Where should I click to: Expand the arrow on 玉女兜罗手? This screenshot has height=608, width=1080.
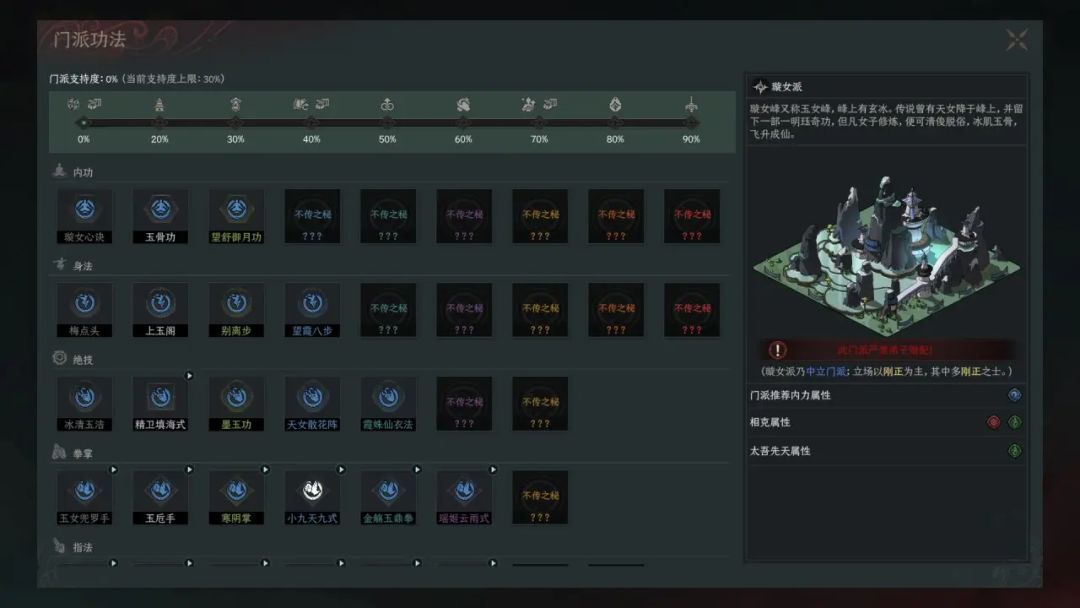[x=114, y=470]
